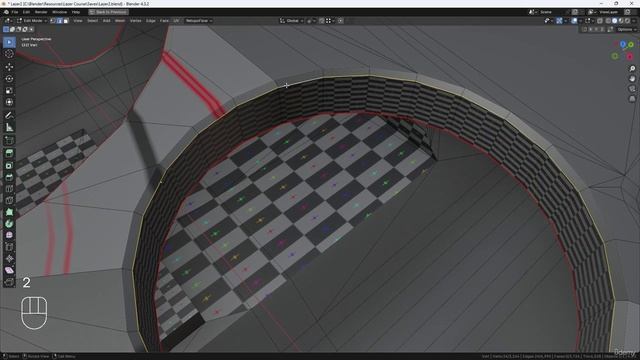Open the Edit menu
Screen dimensions: 640x360
26,12
